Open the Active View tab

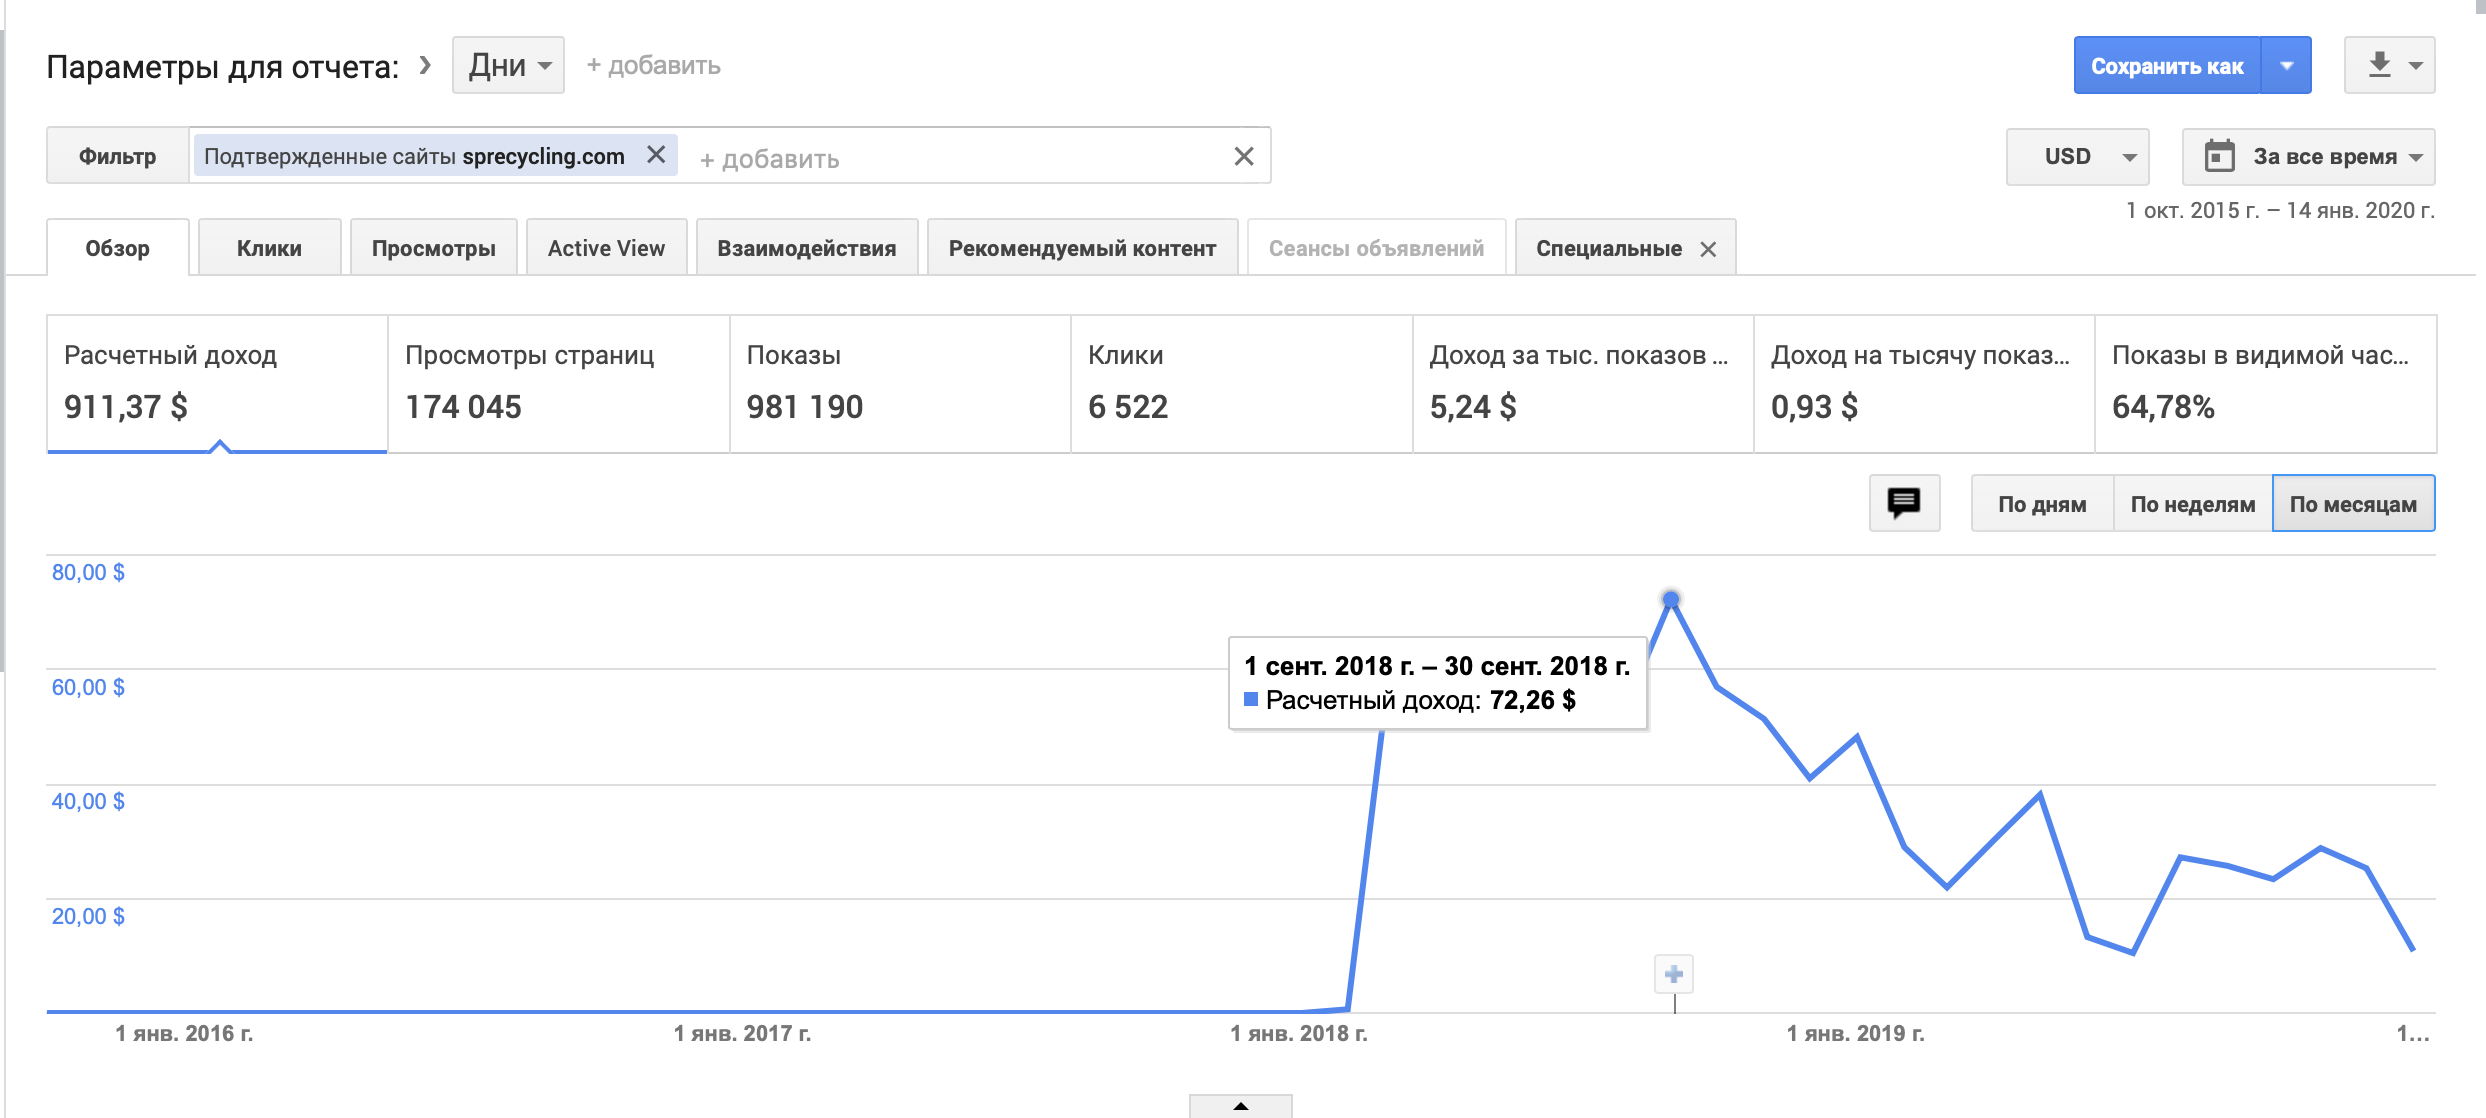(606, 248)
